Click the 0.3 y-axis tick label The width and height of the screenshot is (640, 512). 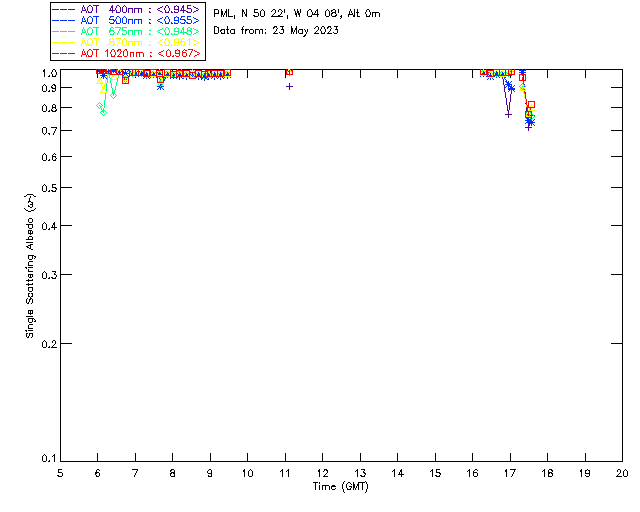point(49,275)
